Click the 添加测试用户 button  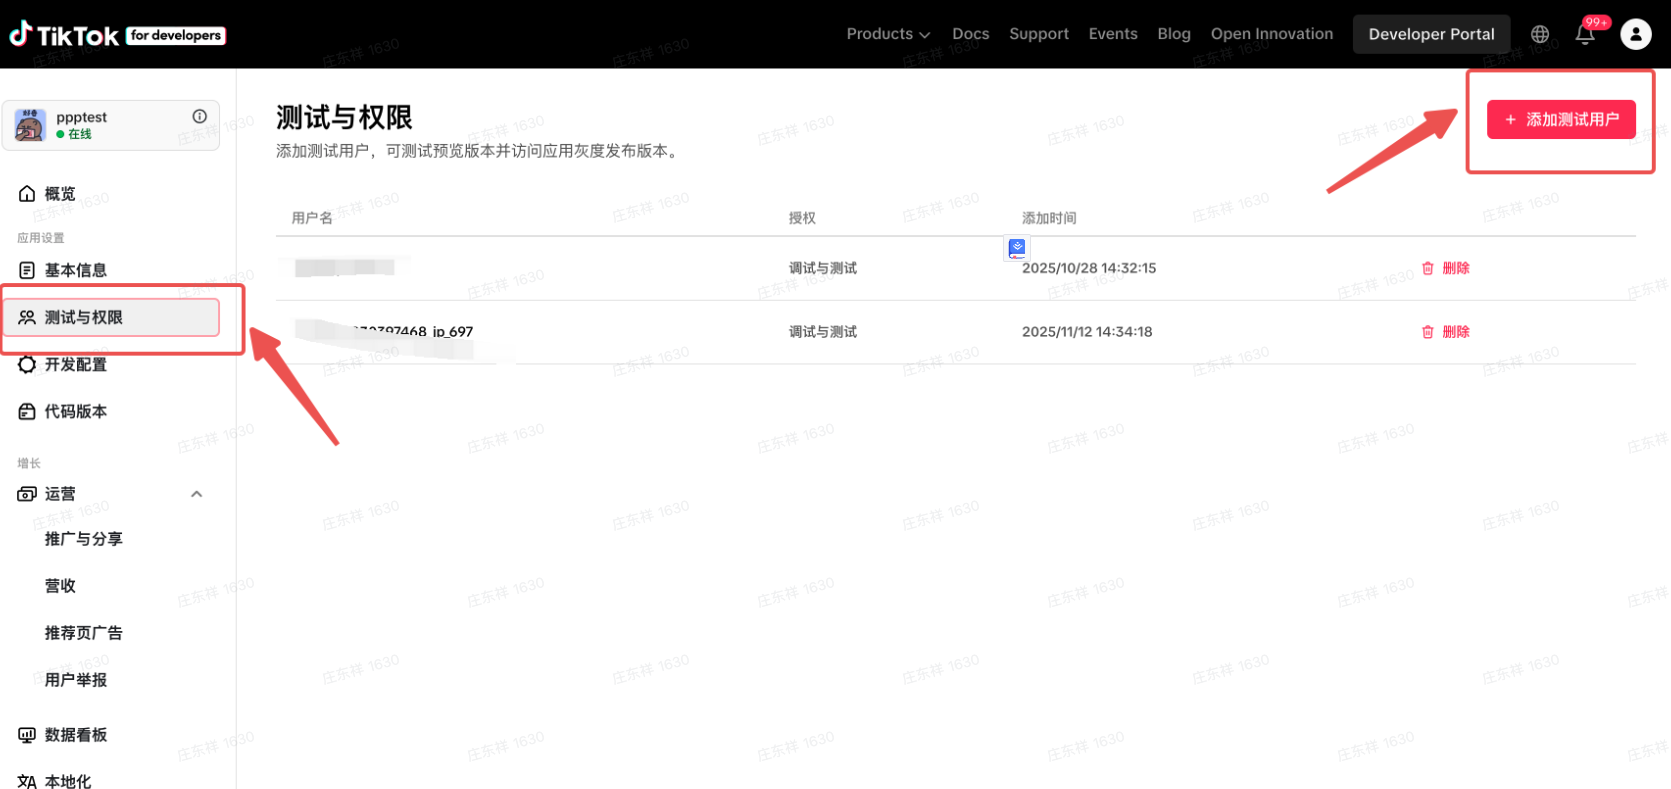[x=1560, y=119]
